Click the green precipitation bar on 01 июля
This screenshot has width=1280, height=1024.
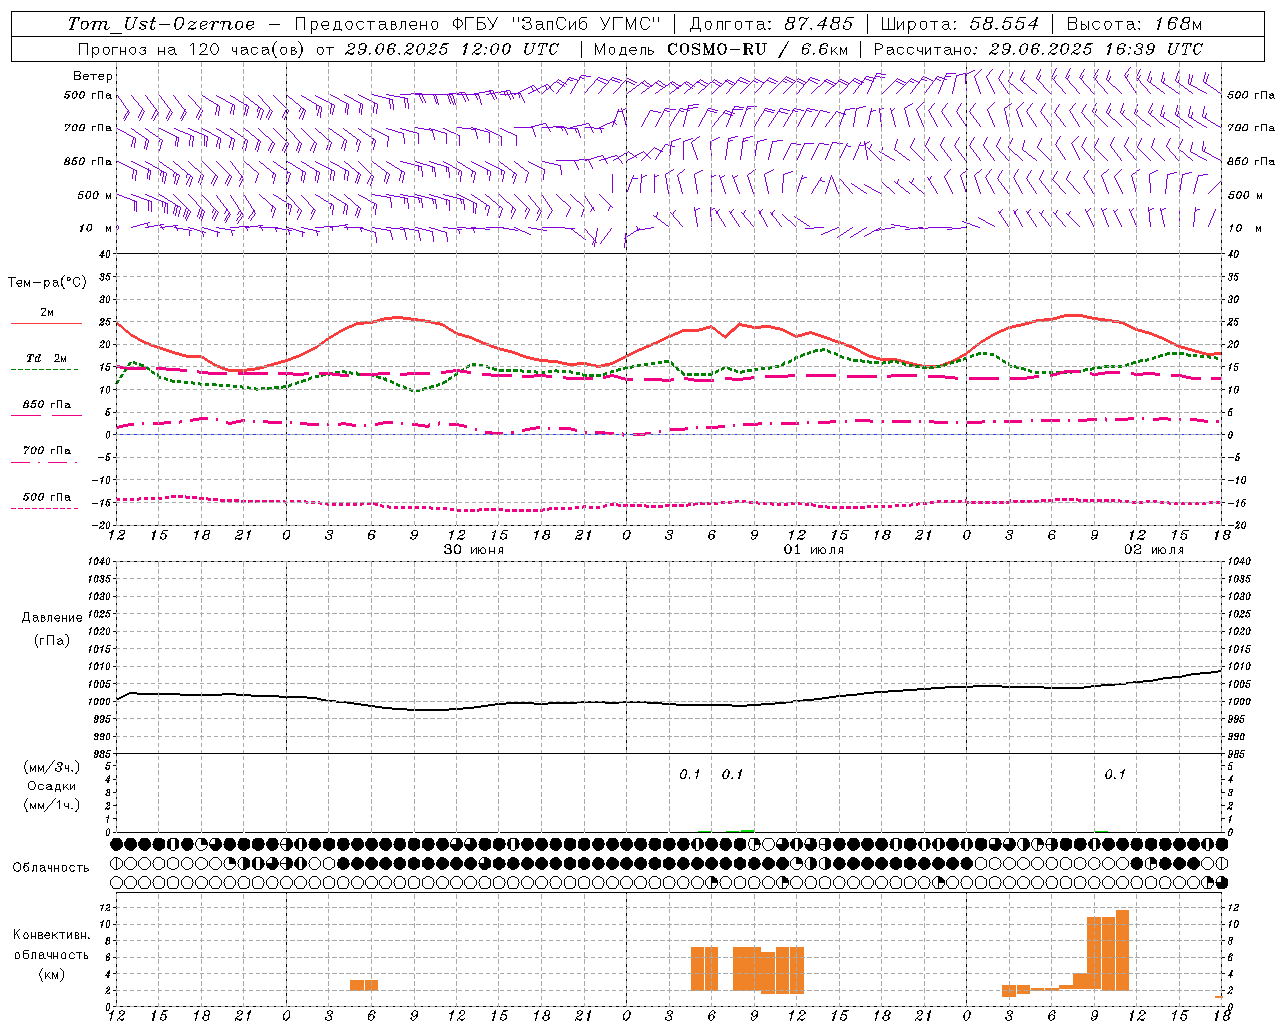point(747,831)
